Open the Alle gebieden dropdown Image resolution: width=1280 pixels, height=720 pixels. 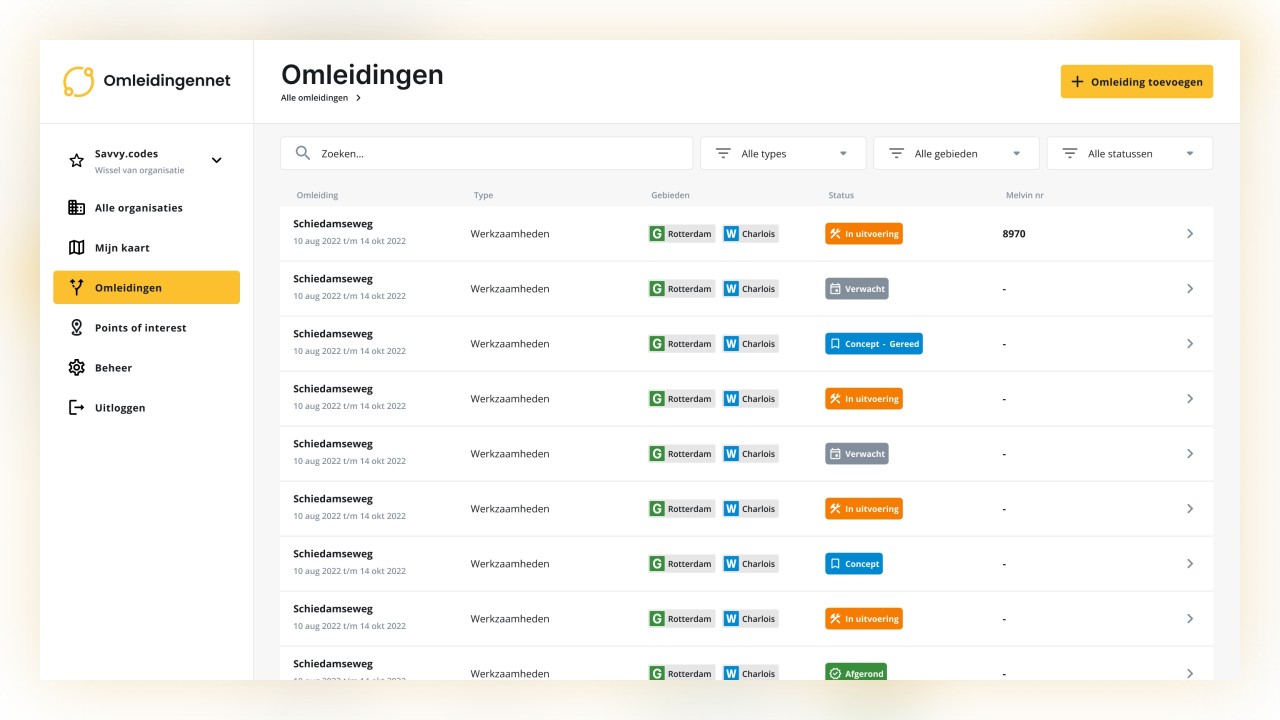click(956, 154)
